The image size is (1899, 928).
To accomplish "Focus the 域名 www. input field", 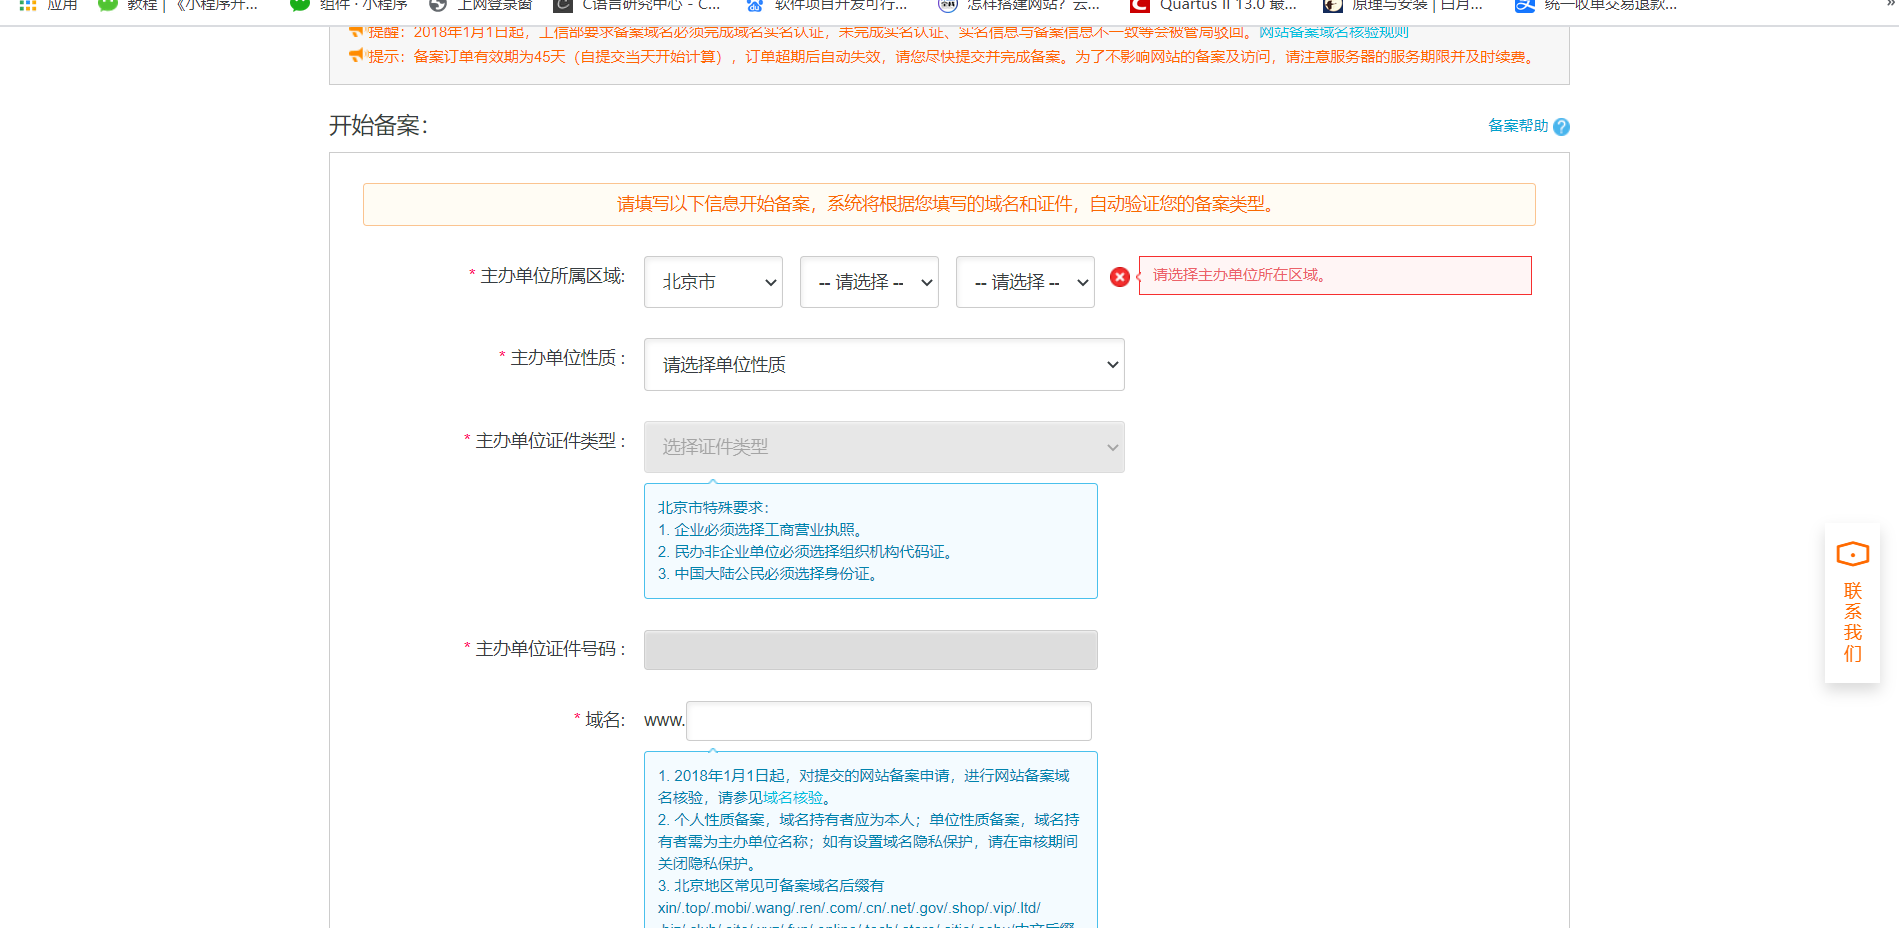I will pyautogui.click(x=889, y=721).
